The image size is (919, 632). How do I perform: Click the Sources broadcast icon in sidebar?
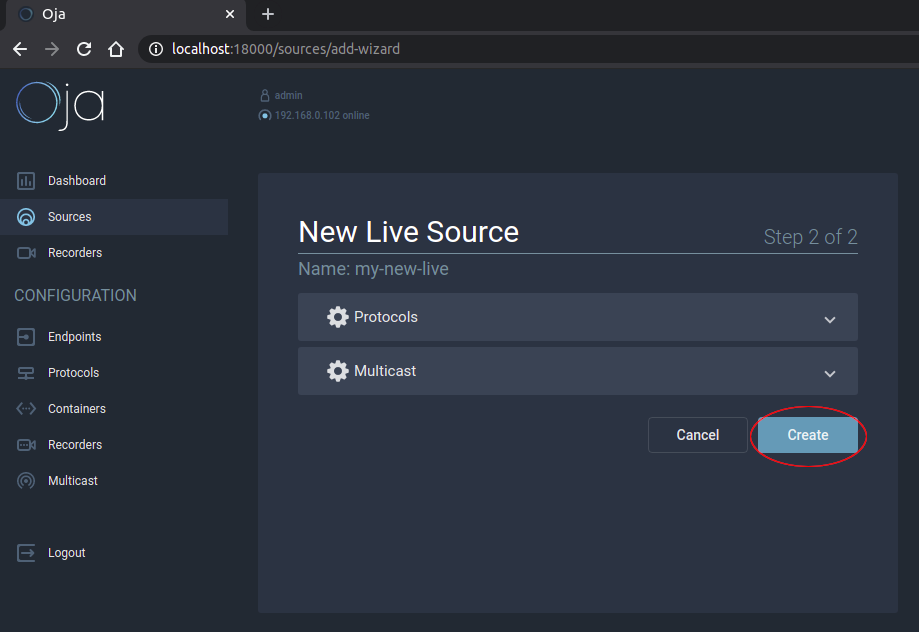(x=26, y=217)
